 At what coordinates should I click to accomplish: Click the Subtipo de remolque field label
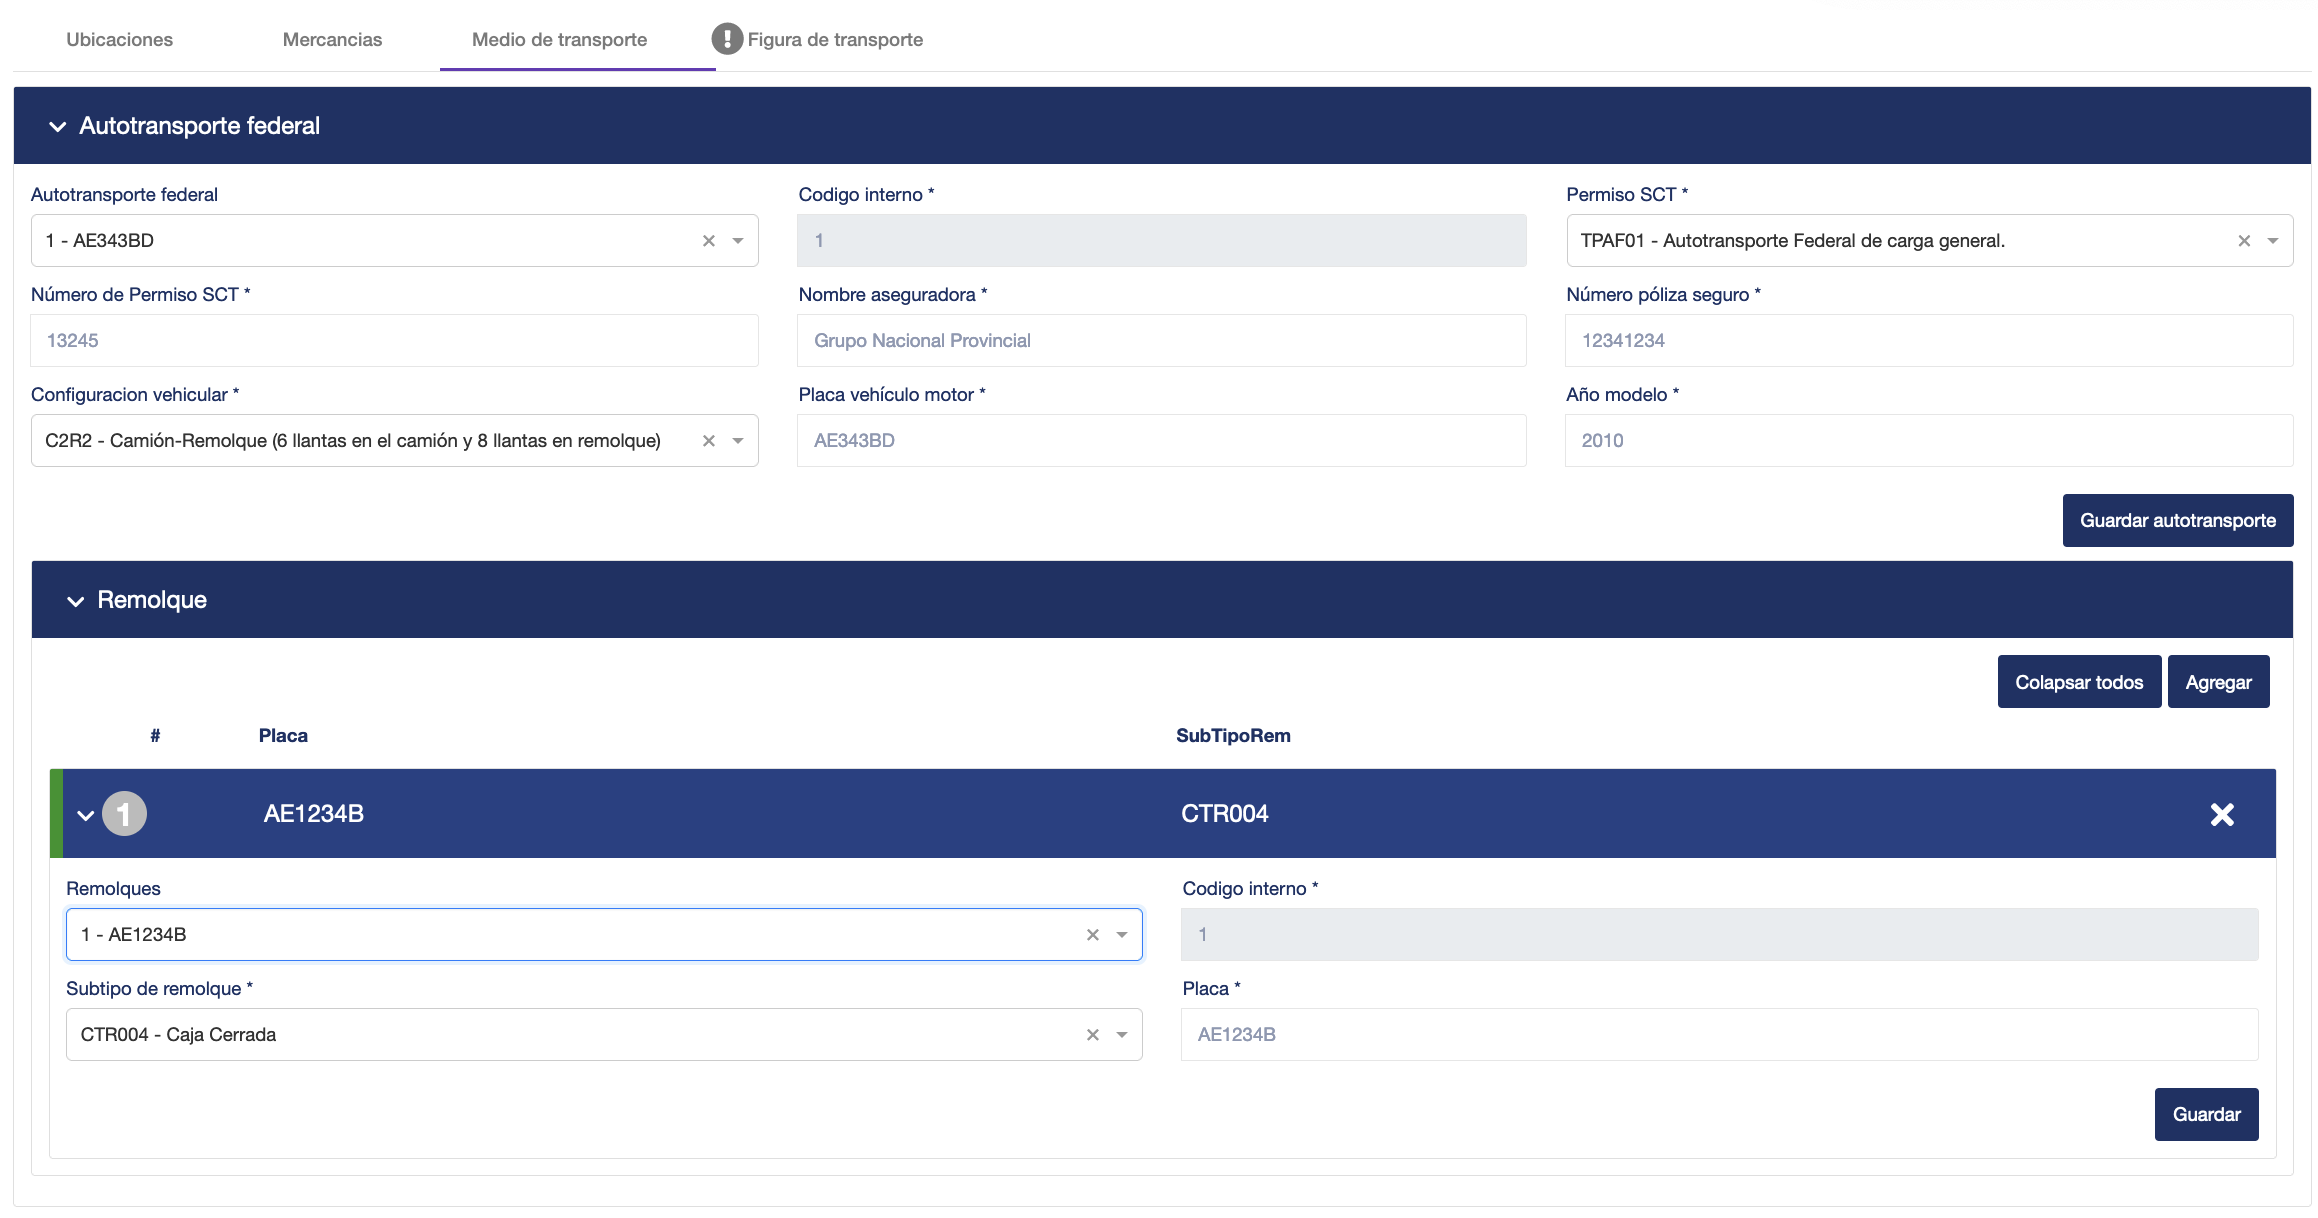click(159, 988)
